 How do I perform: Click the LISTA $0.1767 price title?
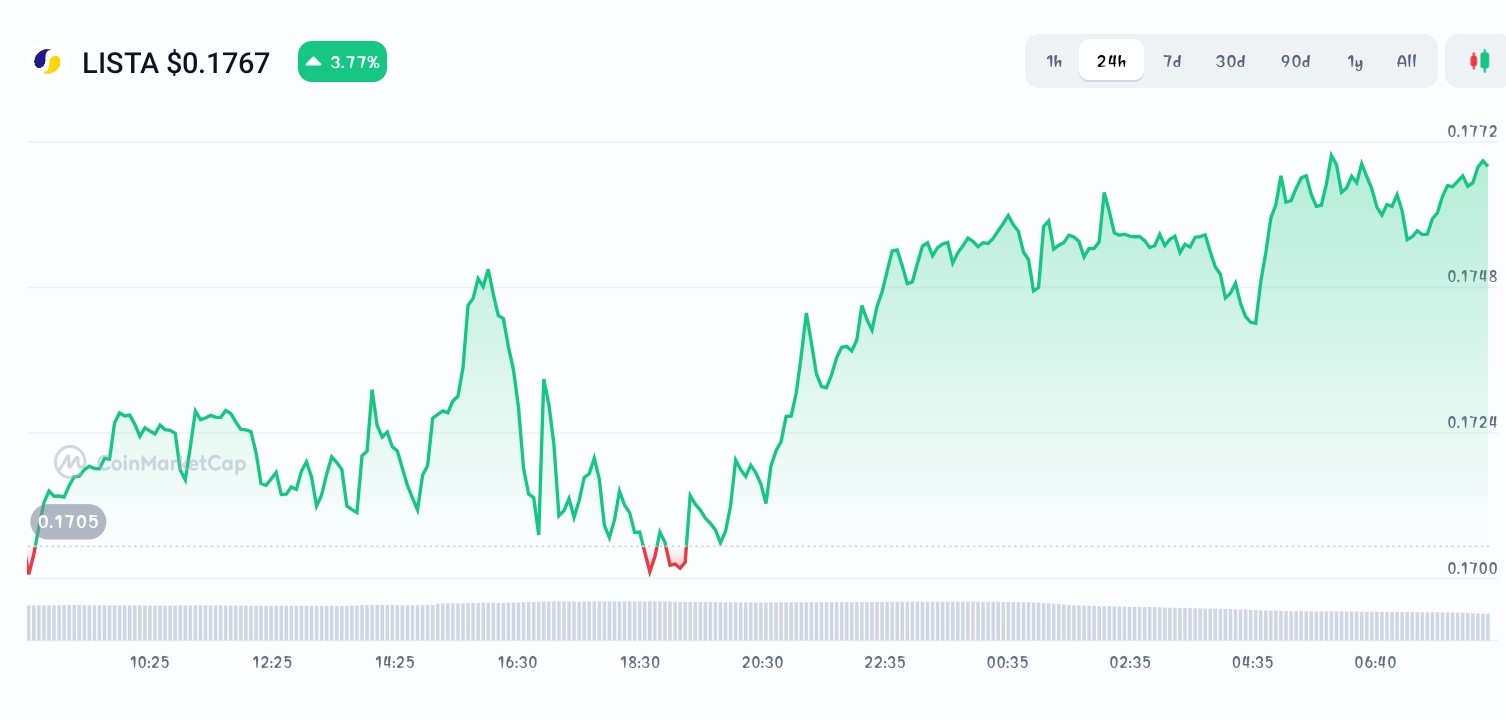pyautogui.click(x=176, y=63)
